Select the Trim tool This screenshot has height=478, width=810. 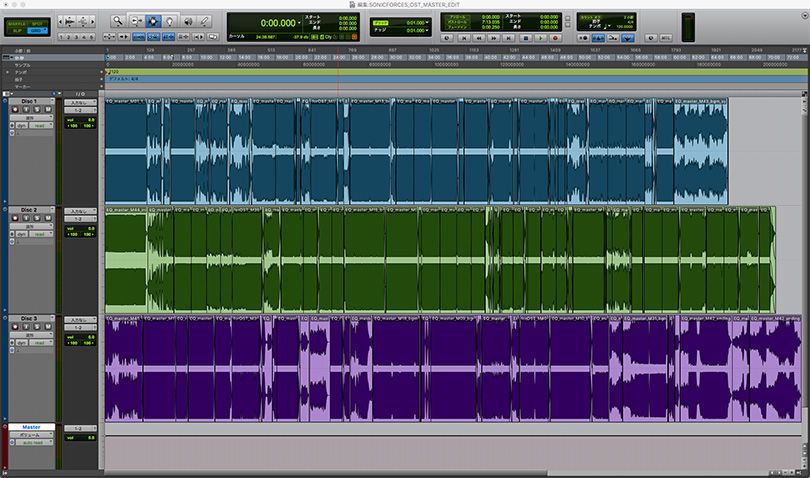pyautogui.click(x=136, y=21)
